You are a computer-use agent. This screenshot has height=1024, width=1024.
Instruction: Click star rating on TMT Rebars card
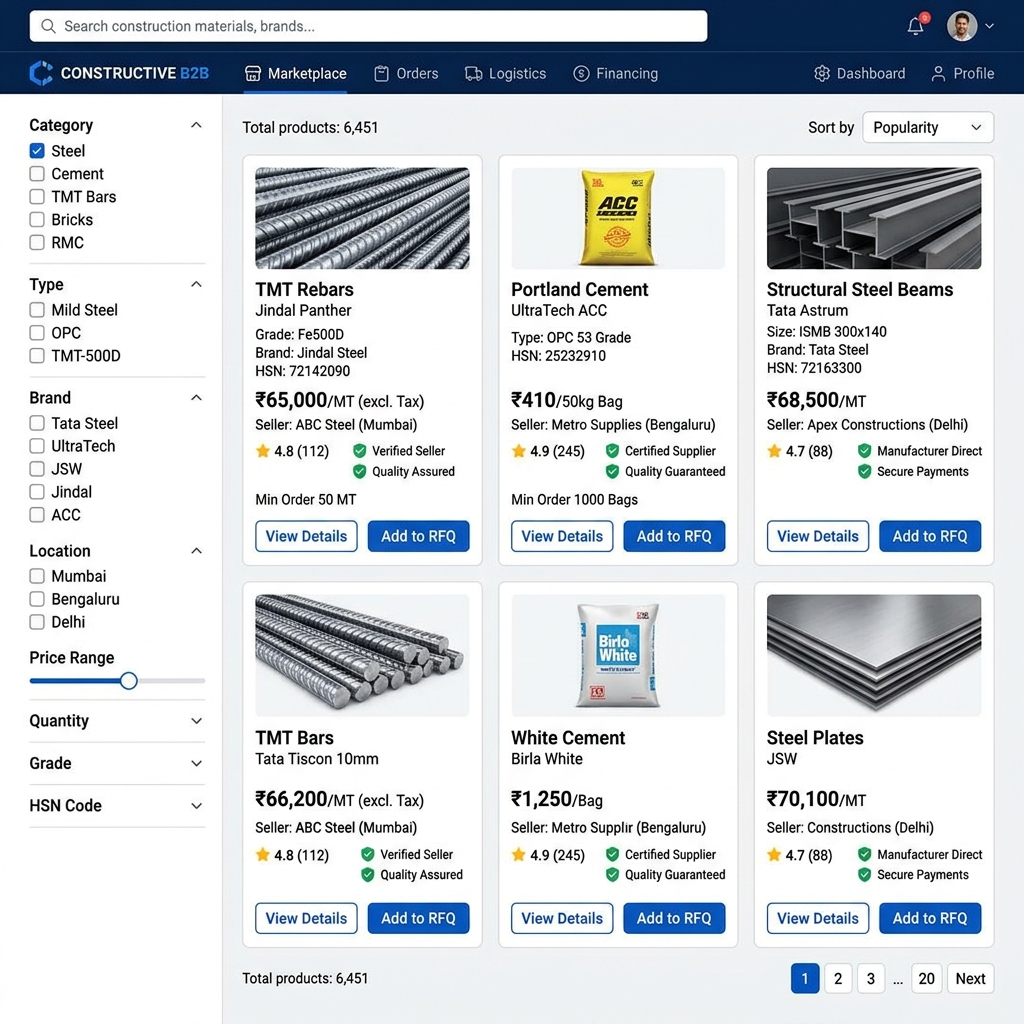[263, 451]
